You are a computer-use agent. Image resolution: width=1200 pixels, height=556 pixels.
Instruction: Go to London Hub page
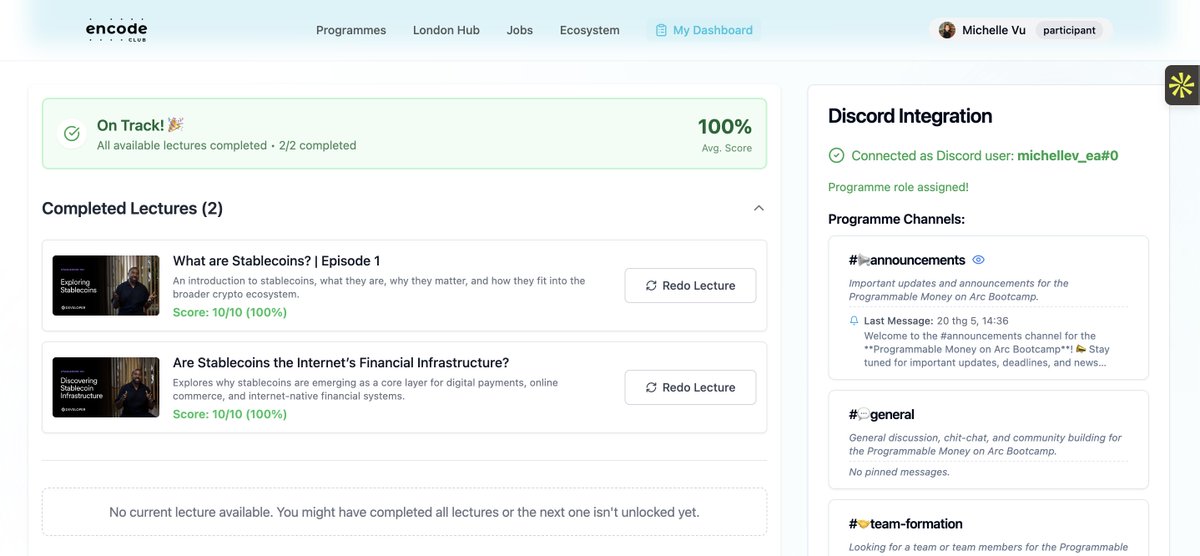pyautogui.click(x=446, y=30)
